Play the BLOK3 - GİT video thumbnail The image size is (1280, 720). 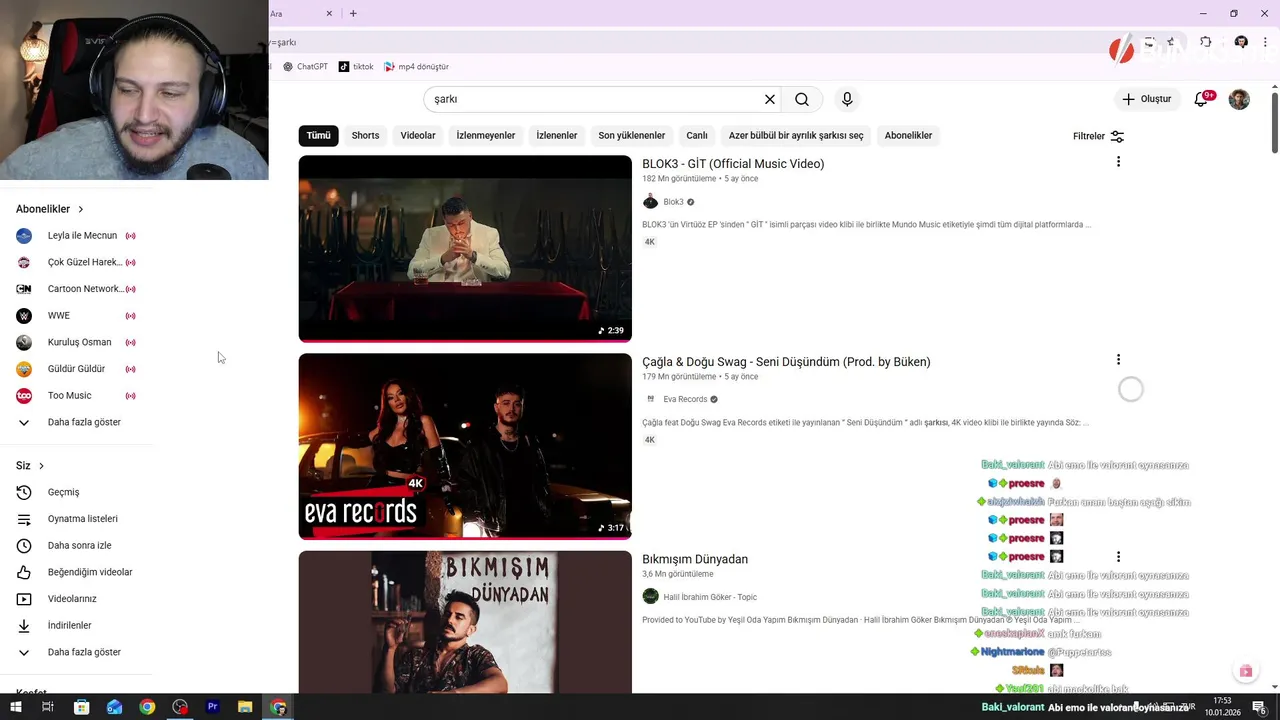pos(465,248)
